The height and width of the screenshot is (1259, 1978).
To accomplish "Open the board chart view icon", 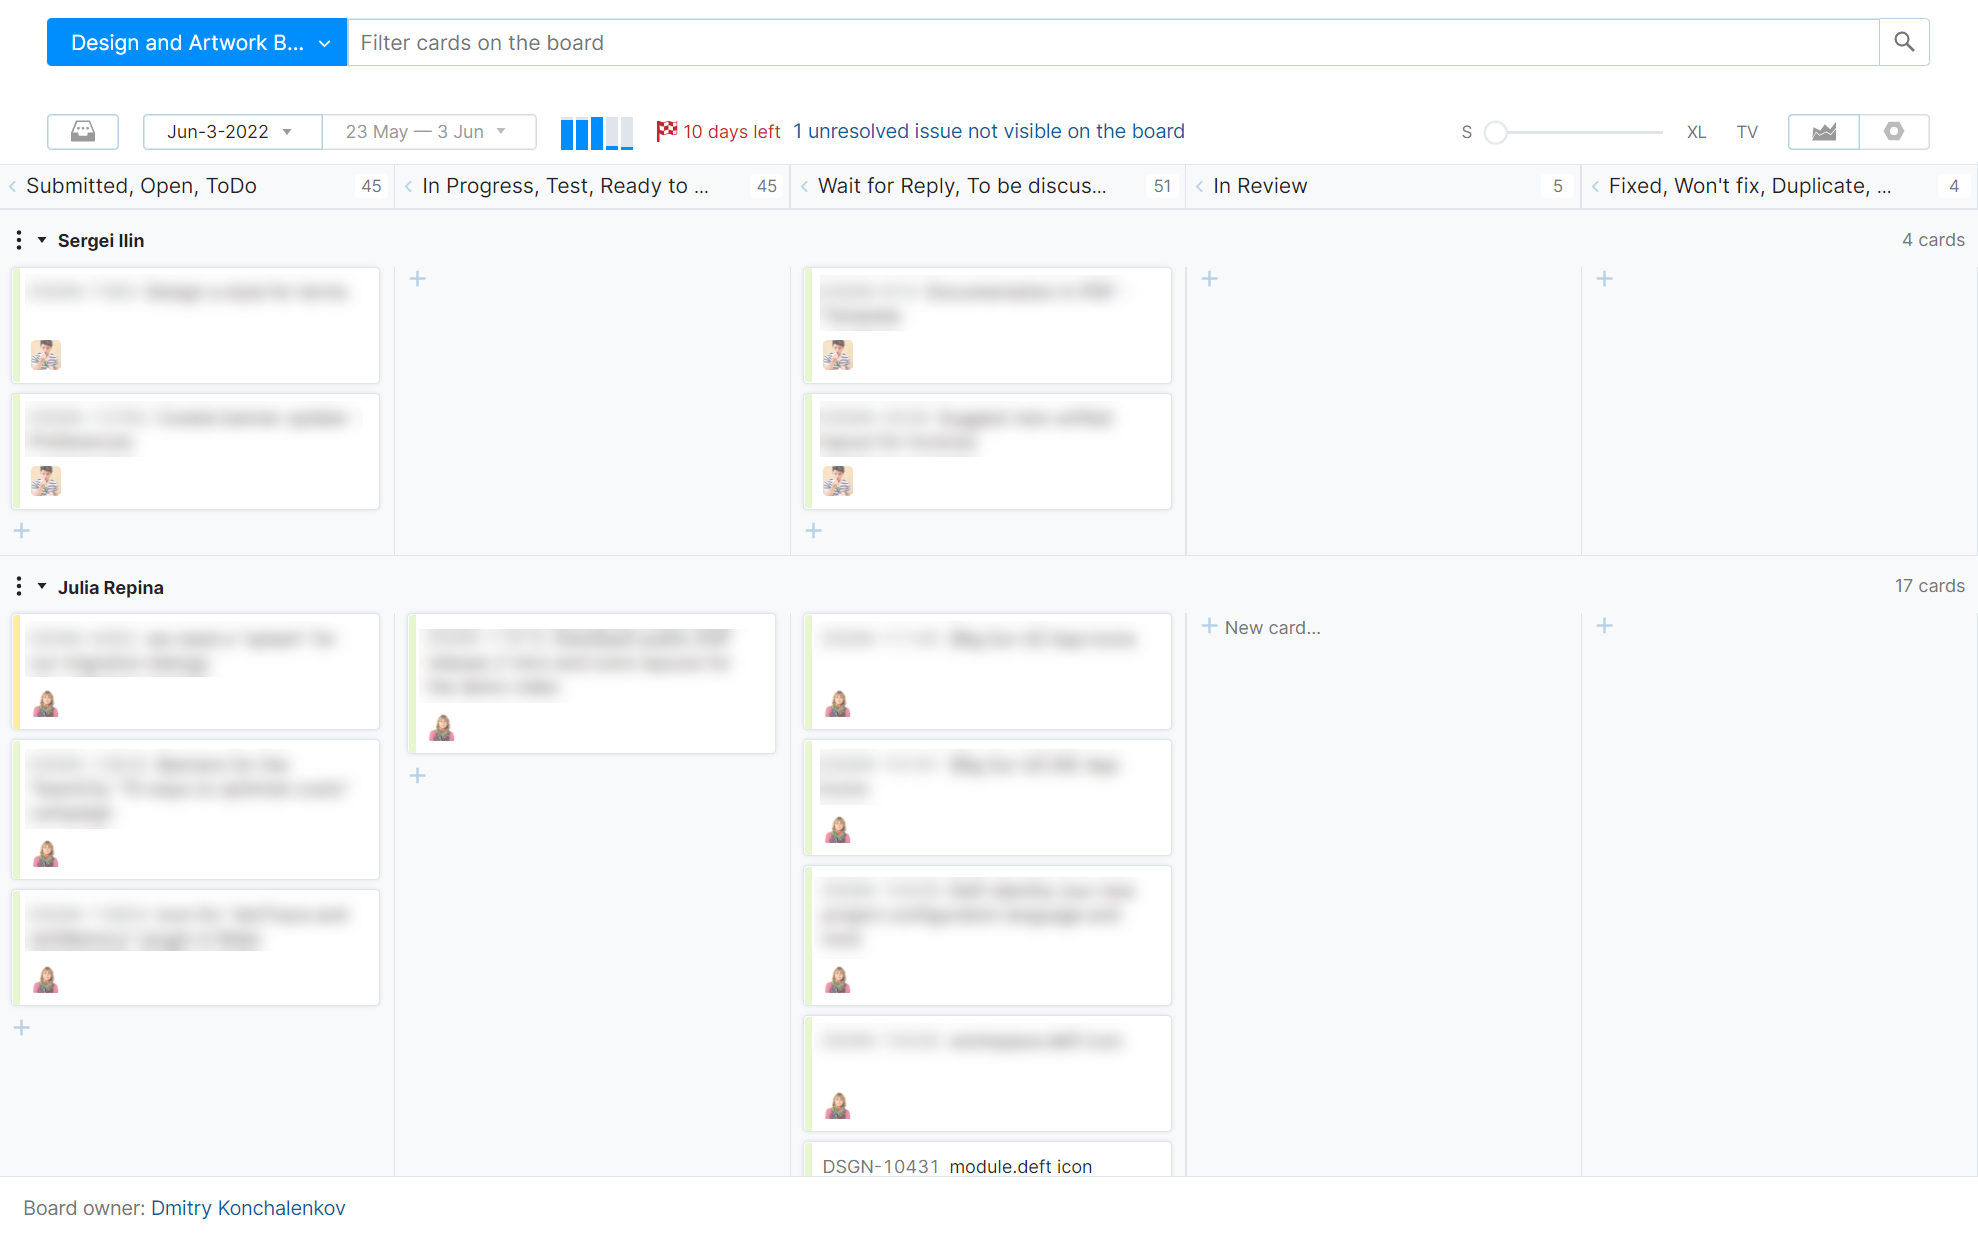I will 1823,131.
